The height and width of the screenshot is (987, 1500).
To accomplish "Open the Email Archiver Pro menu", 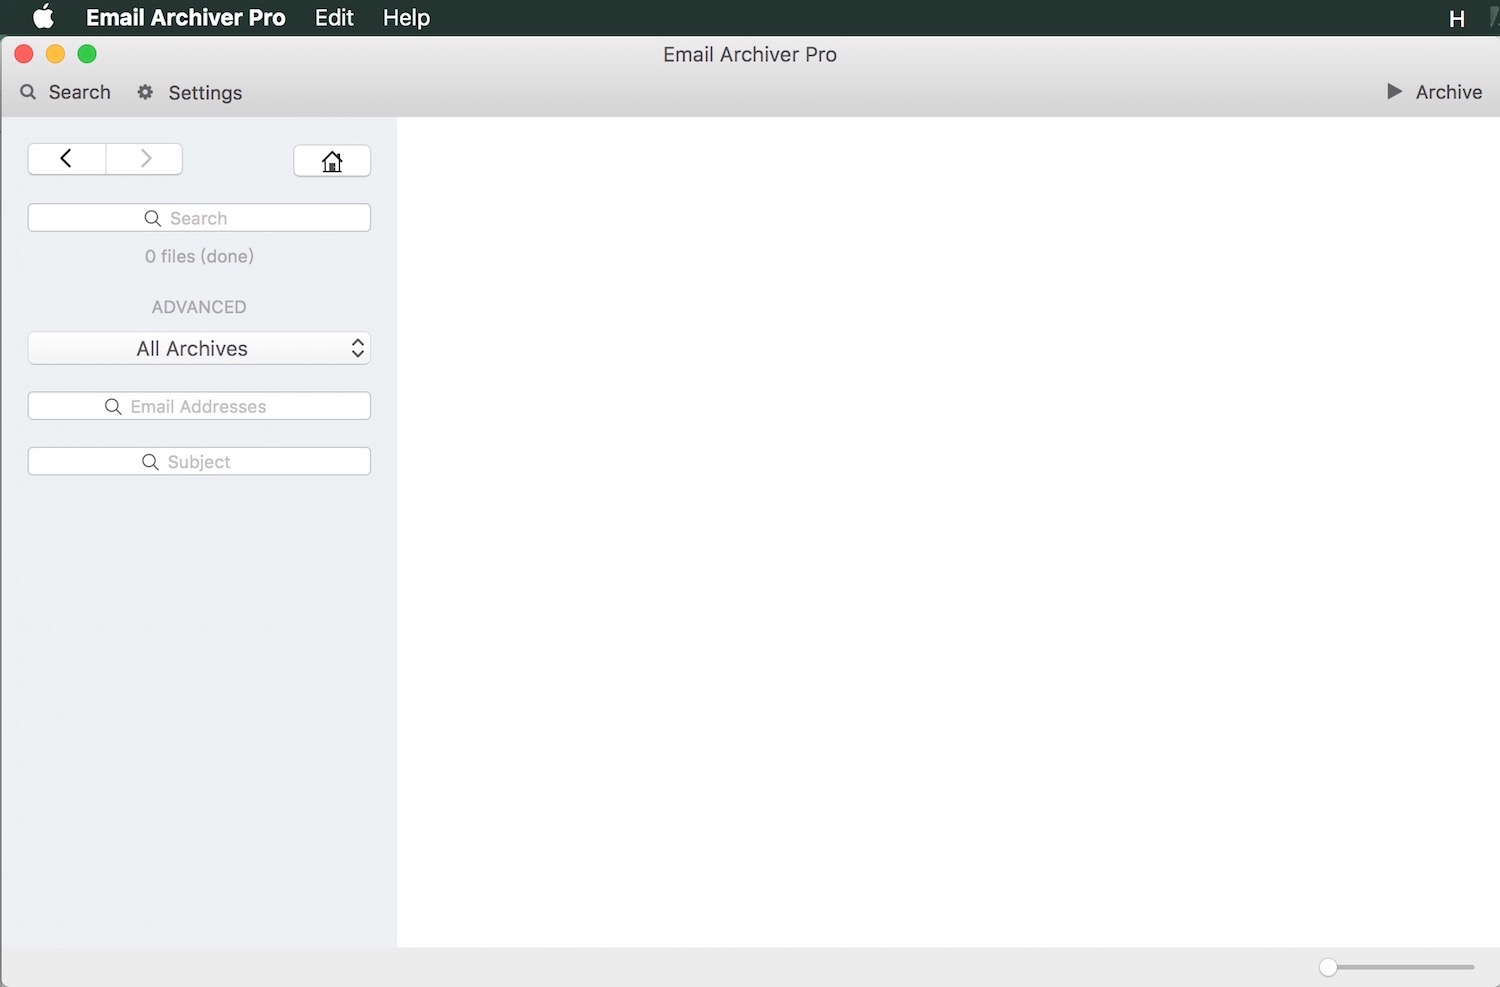I will (185, 17).
